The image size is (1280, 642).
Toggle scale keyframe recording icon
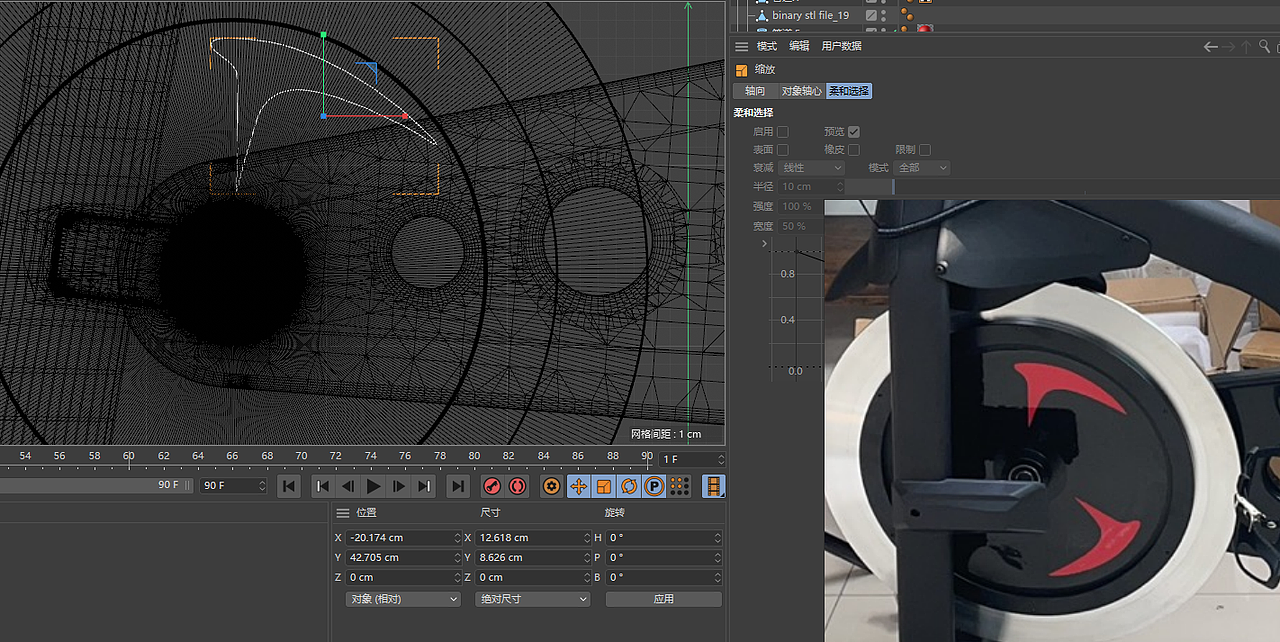603,486
